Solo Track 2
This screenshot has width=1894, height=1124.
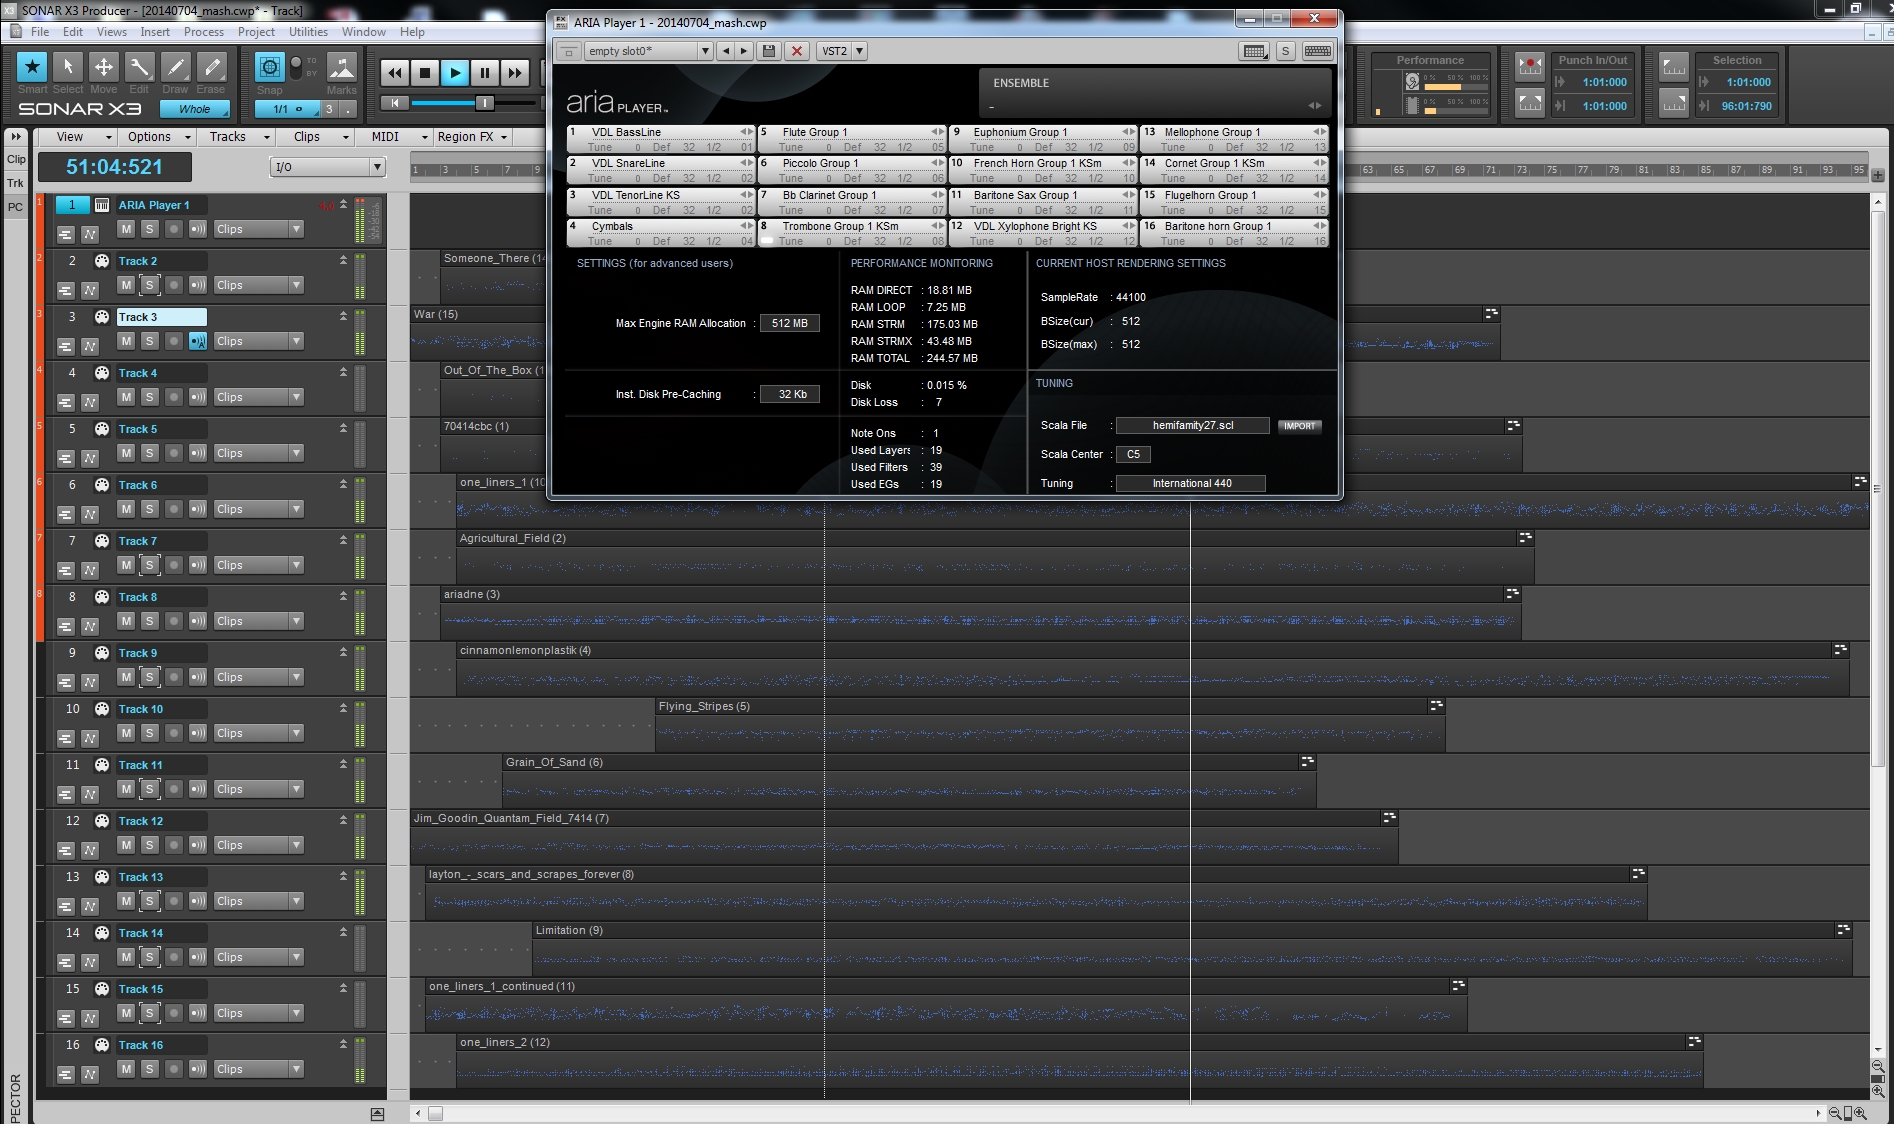pos(149,285)
